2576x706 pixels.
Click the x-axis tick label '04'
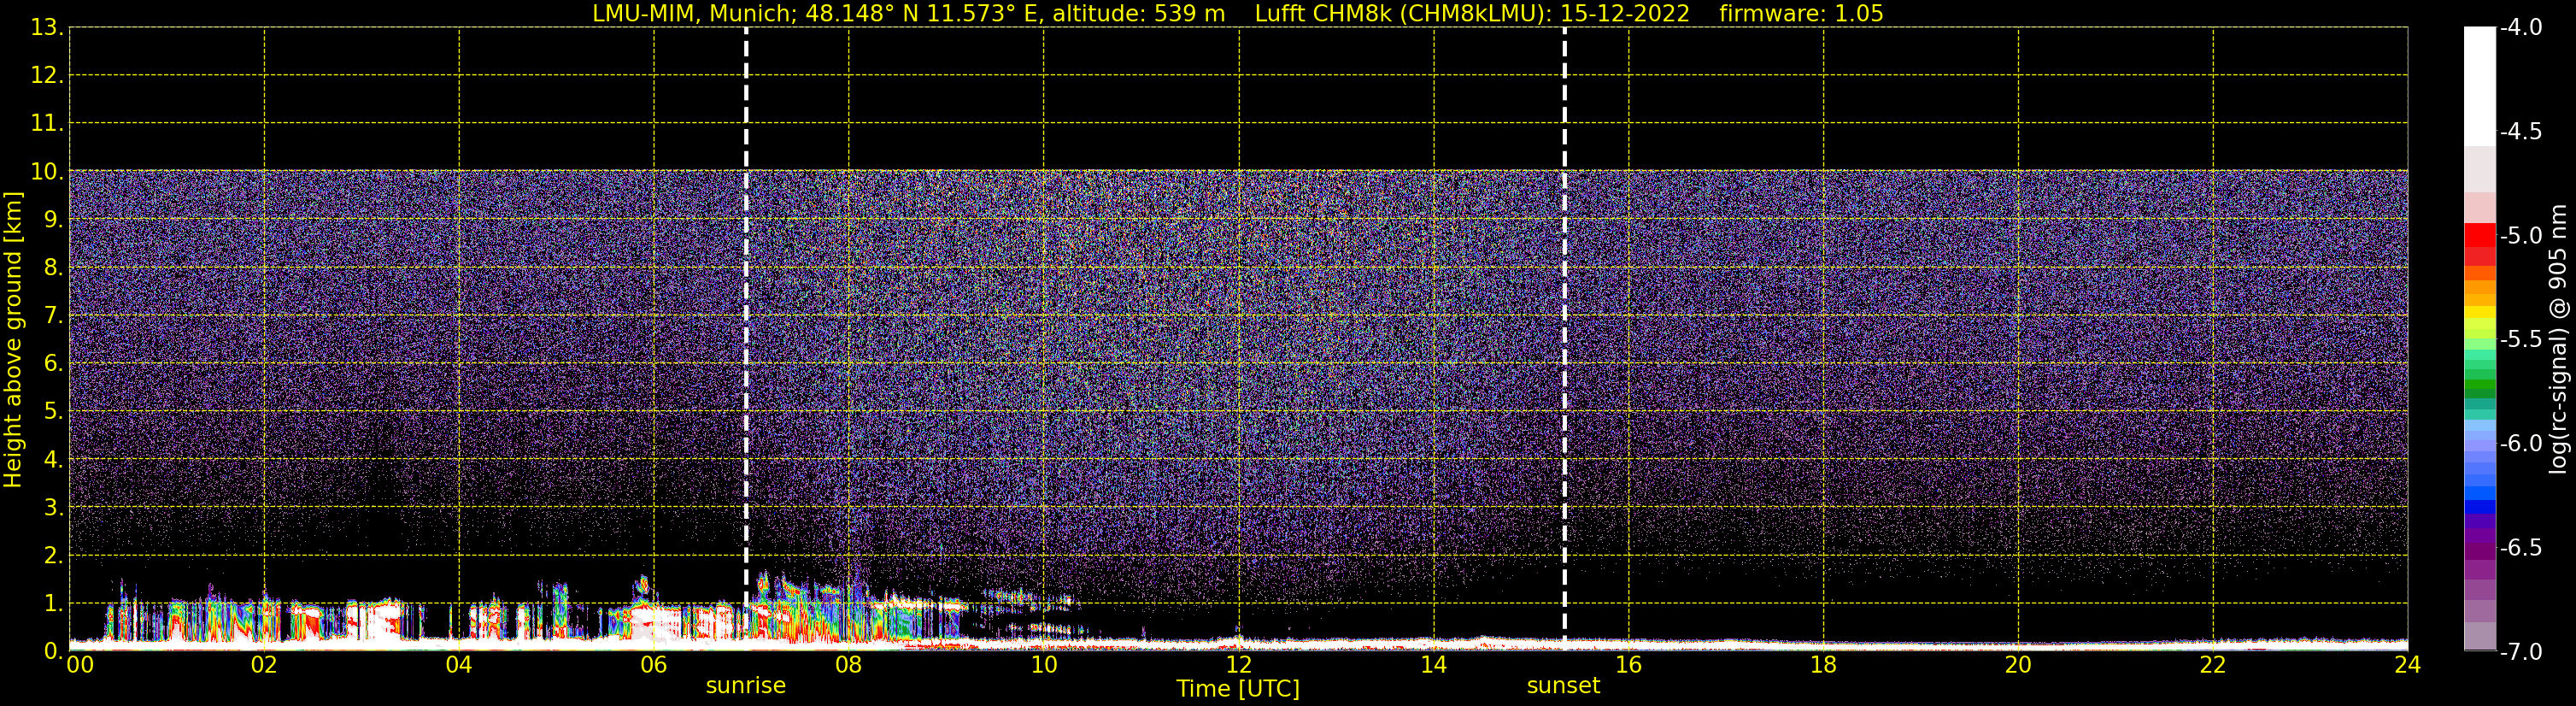(x=459, y=665)
